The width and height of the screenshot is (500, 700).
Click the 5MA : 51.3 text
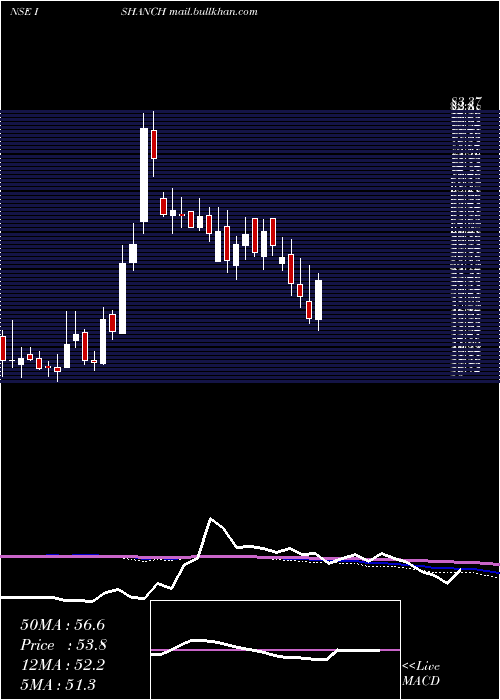click(58, 684)
